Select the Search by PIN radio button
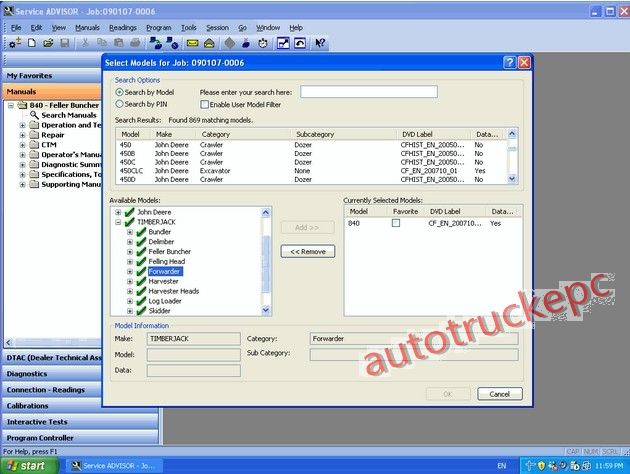Screen dimensions: 630x474 click(x=119, y=104)
